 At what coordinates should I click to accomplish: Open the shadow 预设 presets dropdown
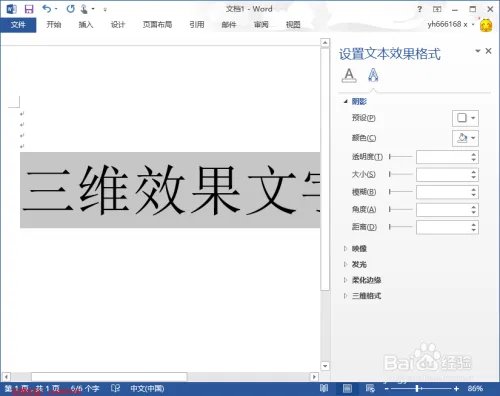[x=465, y=118]
